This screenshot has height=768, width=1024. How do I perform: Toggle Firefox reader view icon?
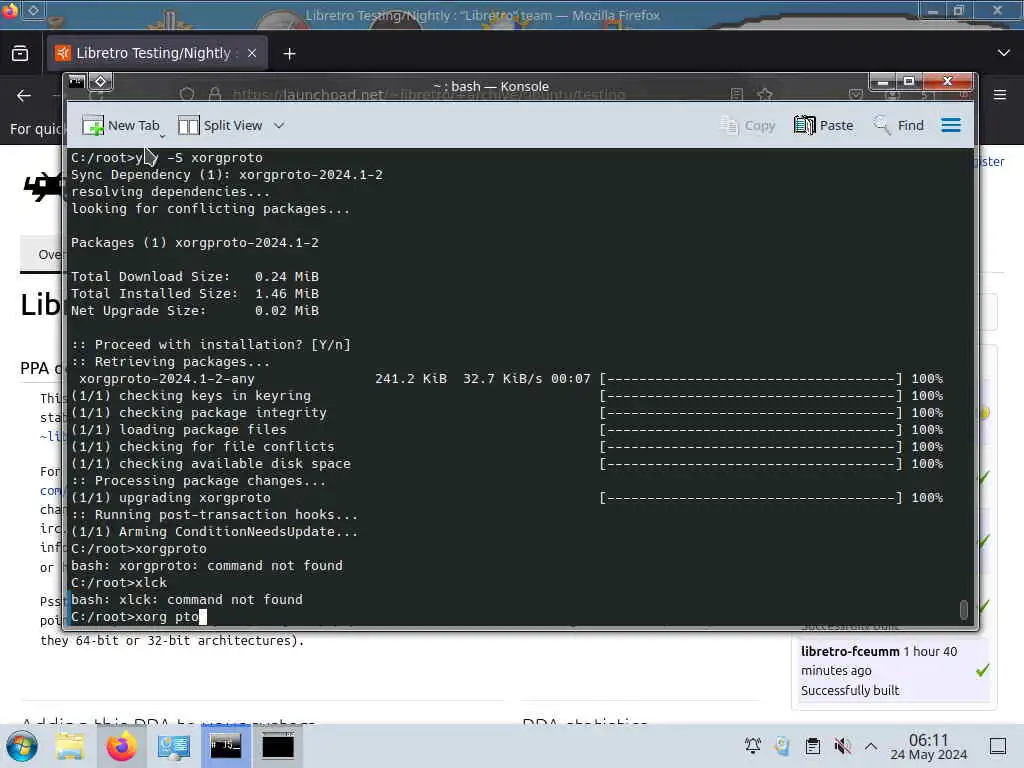(737, 95)
